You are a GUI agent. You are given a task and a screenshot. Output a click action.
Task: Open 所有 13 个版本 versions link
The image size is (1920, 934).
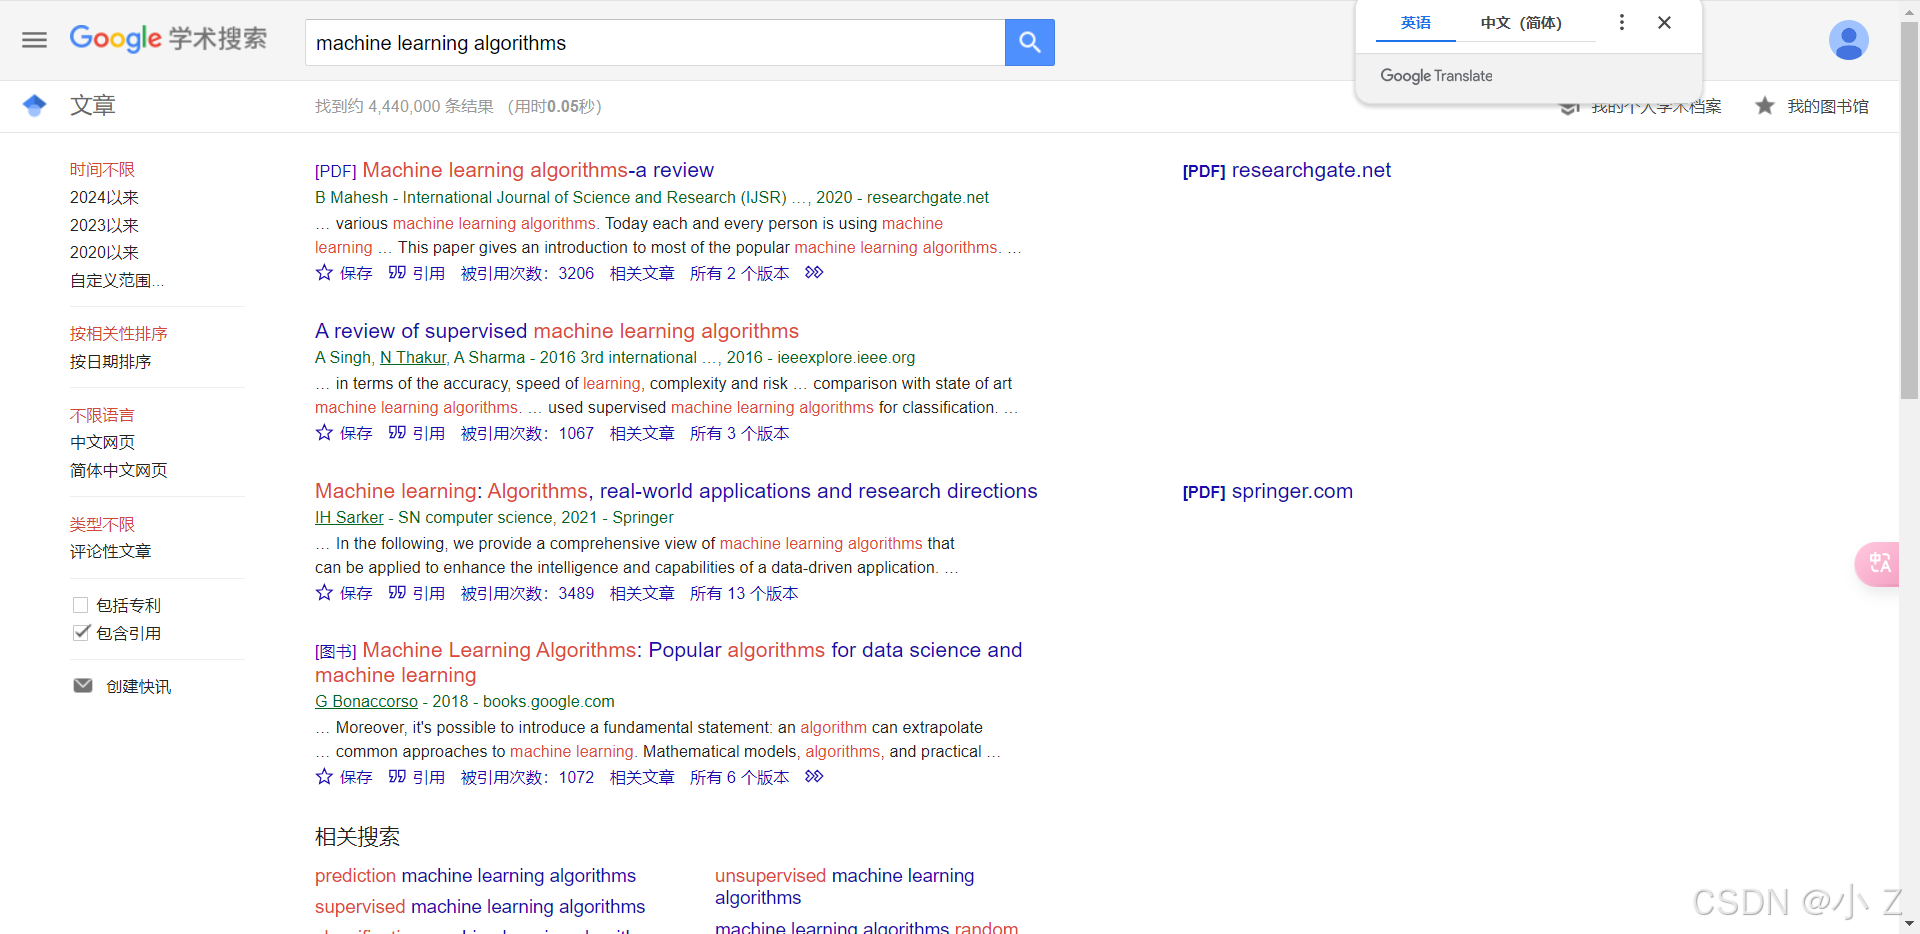point(744,593)
